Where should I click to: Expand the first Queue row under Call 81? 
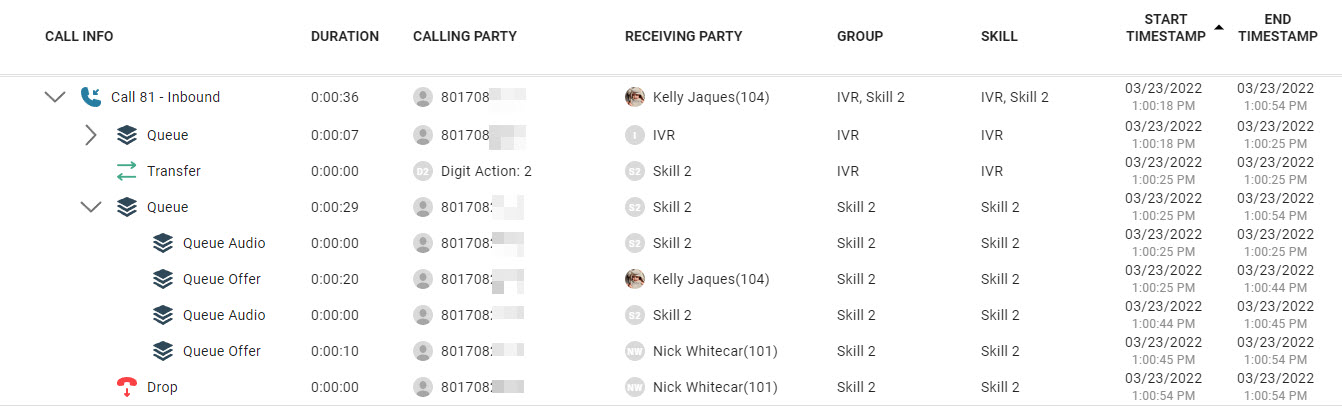(x=91, y=135)
